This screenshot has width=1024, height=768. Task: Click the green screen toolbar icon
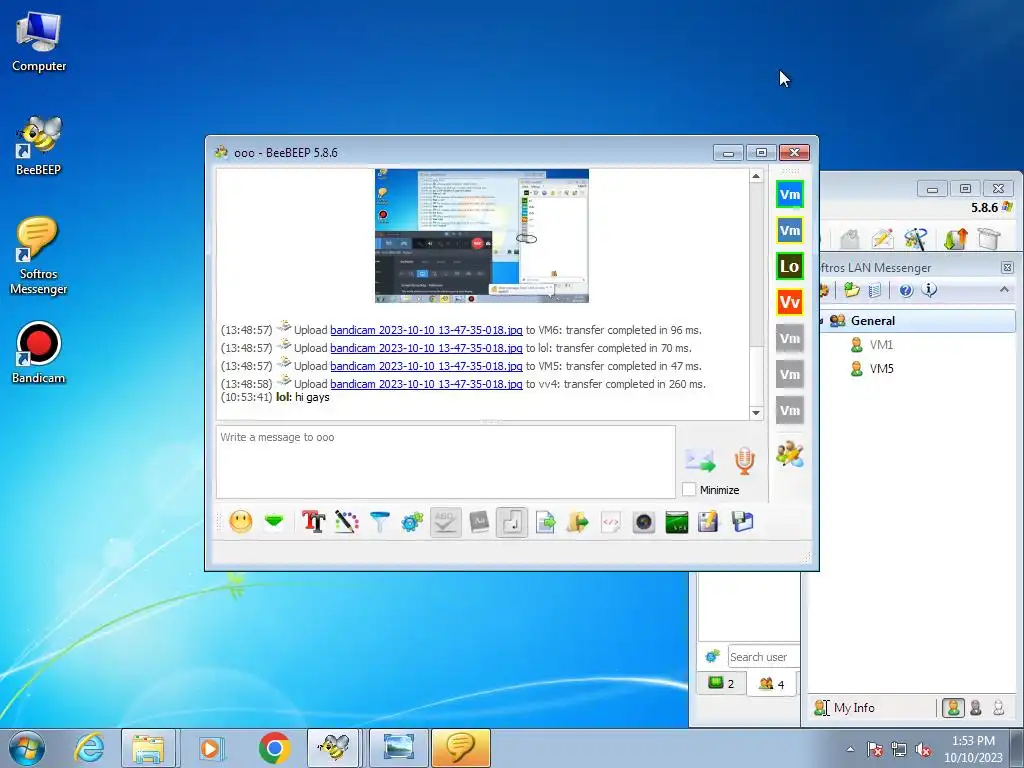coord(677,522)
